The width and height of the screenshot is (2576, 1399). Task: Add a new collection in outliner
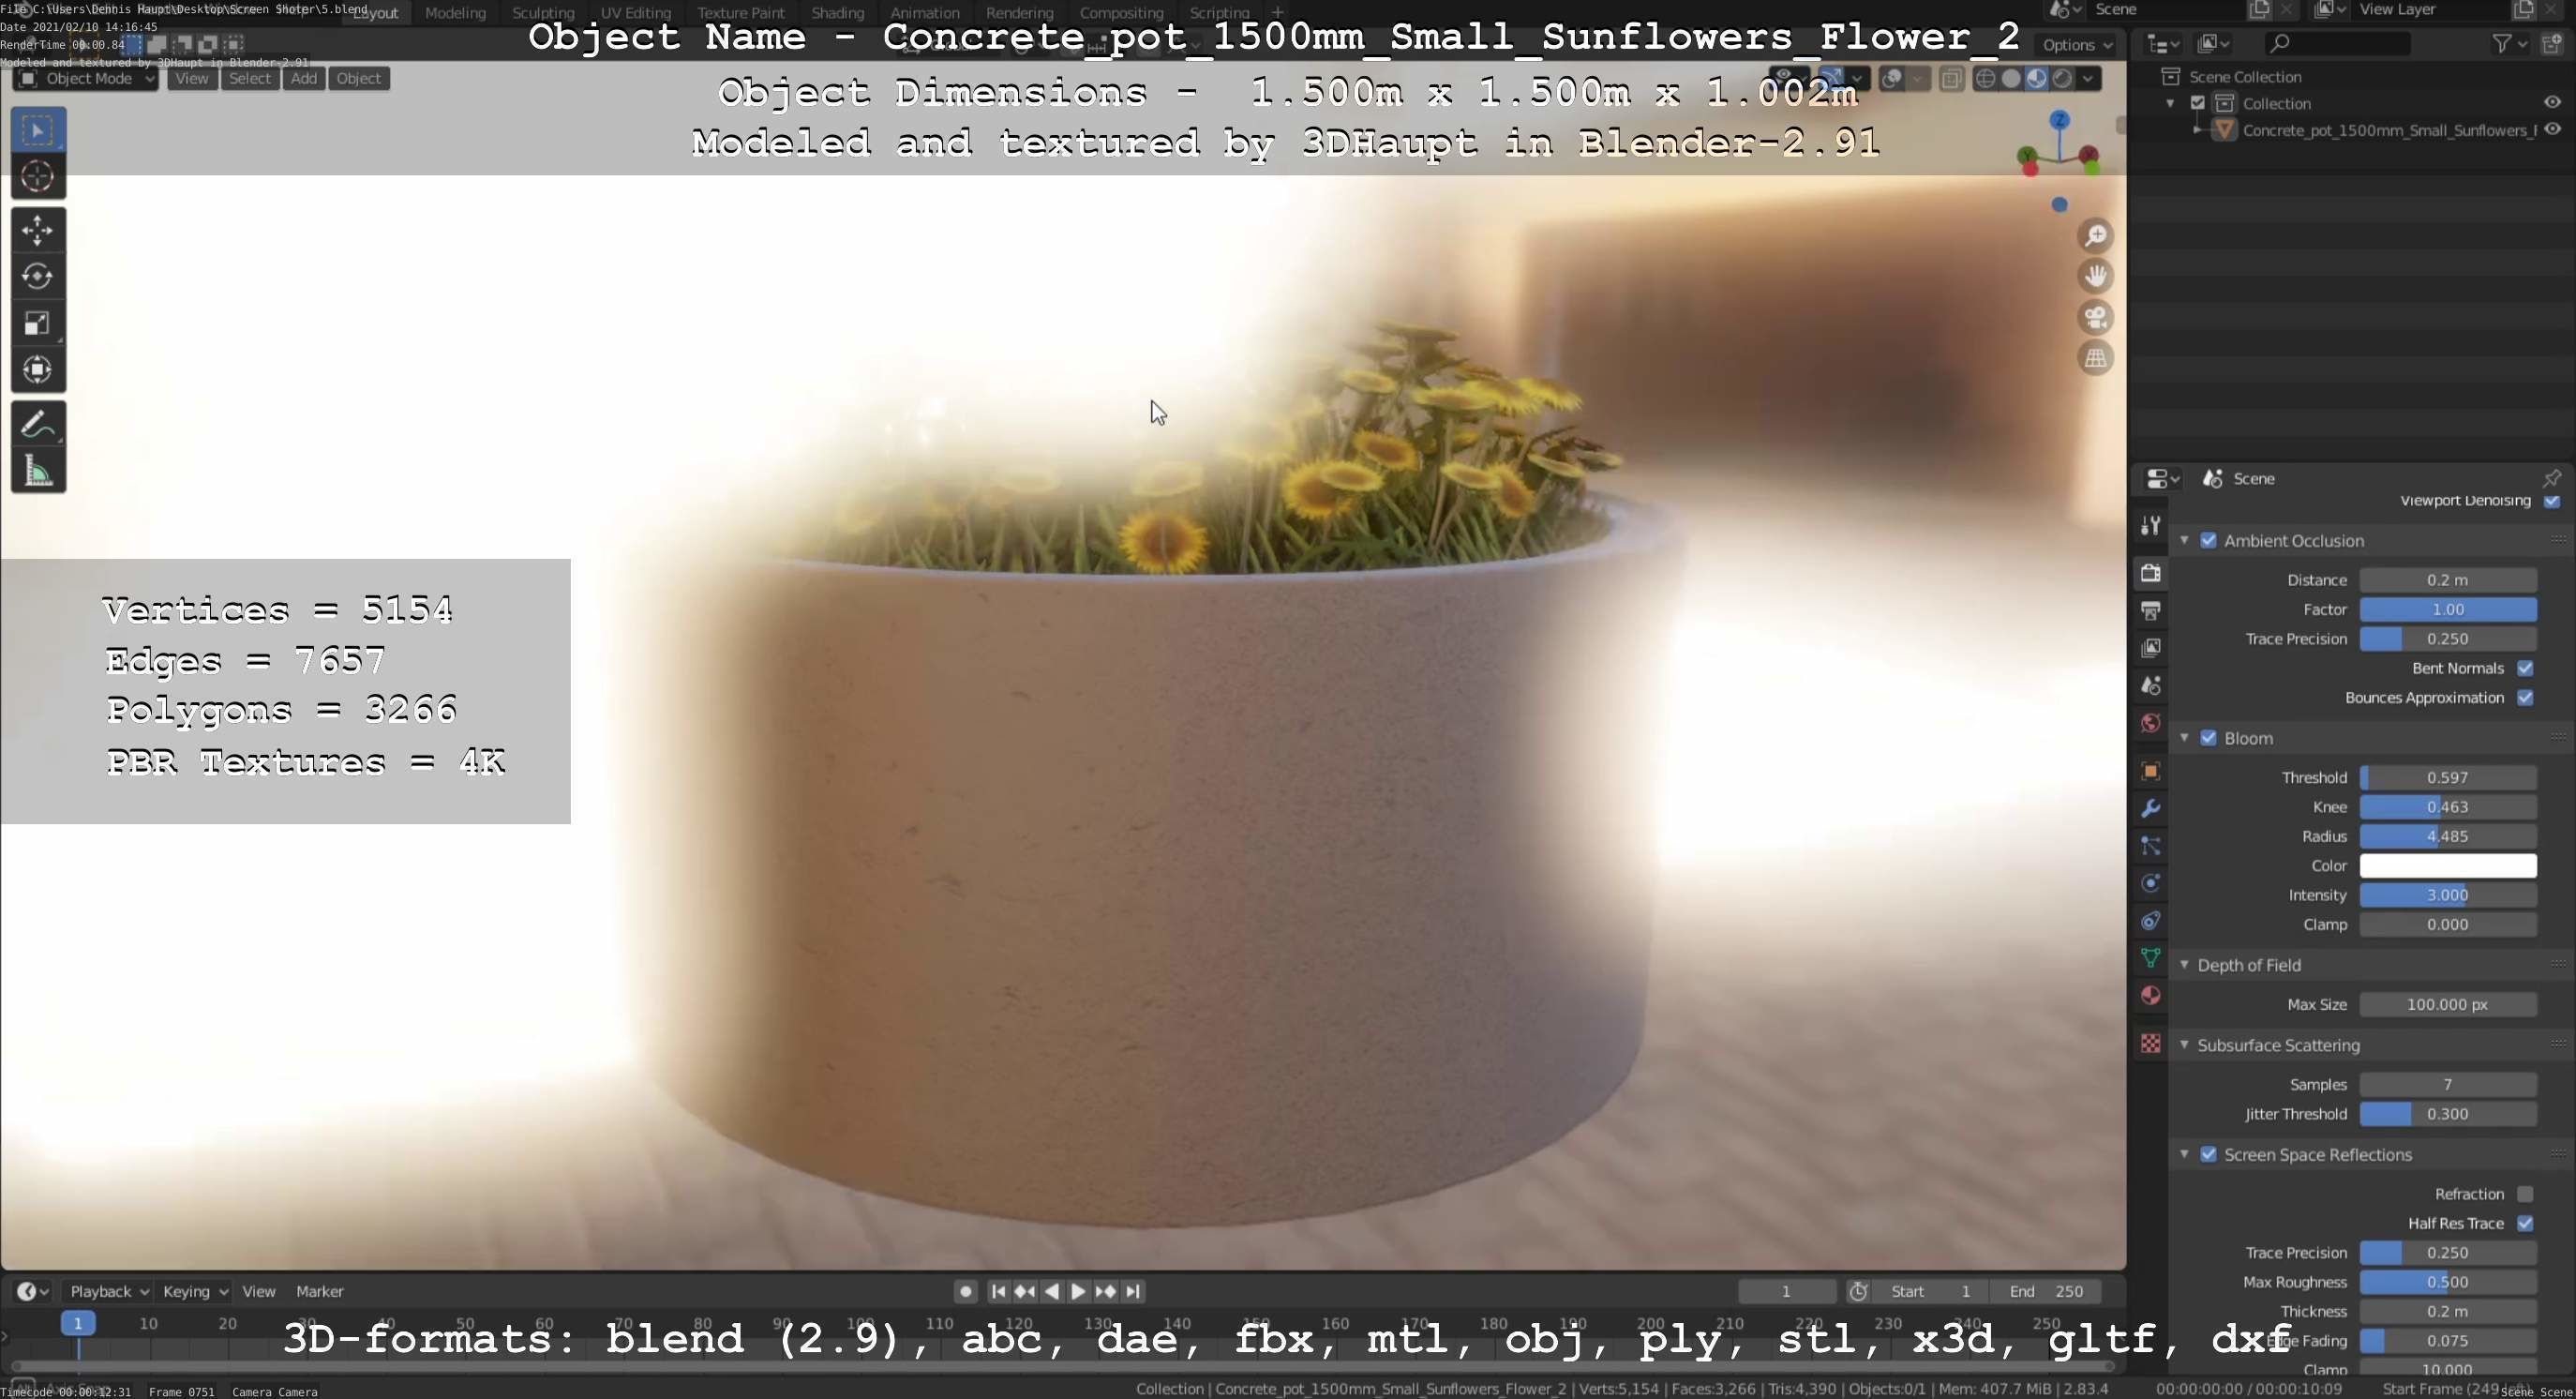click(2551, 43)
